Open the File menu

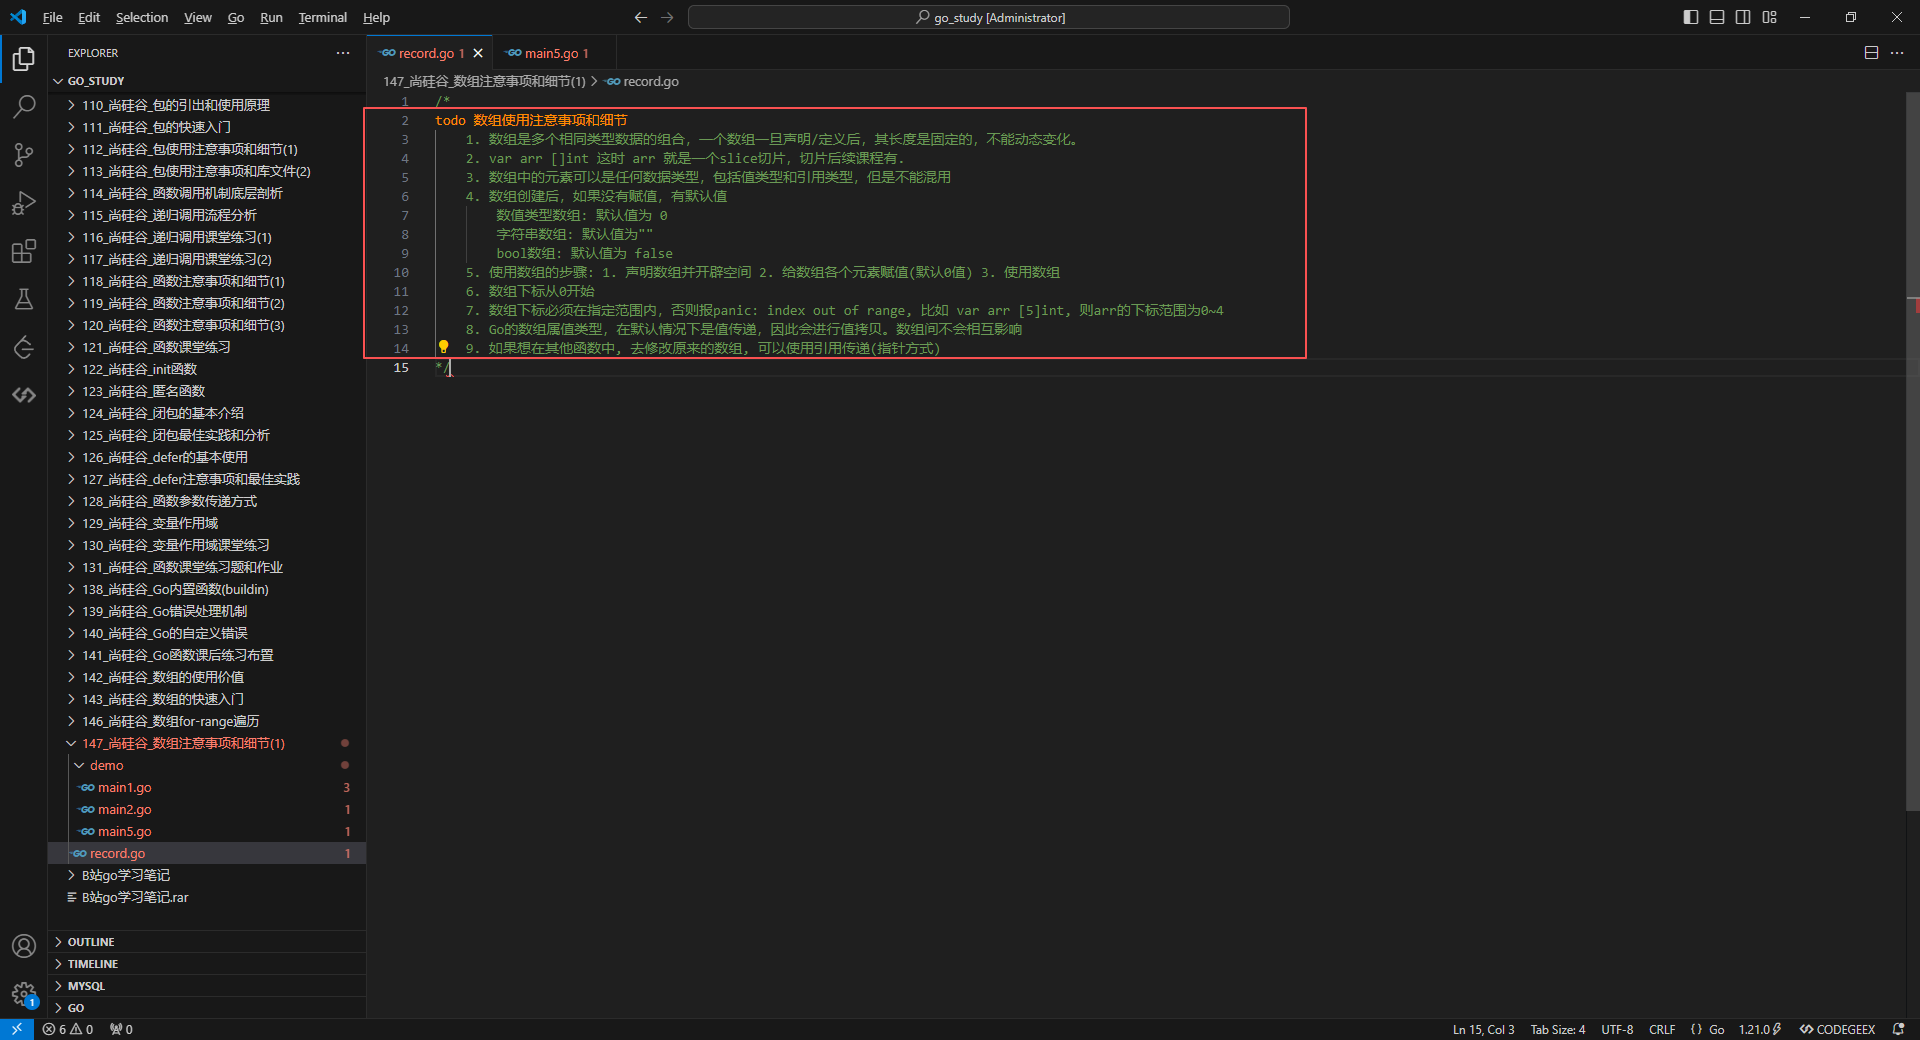tap(53, 17)
